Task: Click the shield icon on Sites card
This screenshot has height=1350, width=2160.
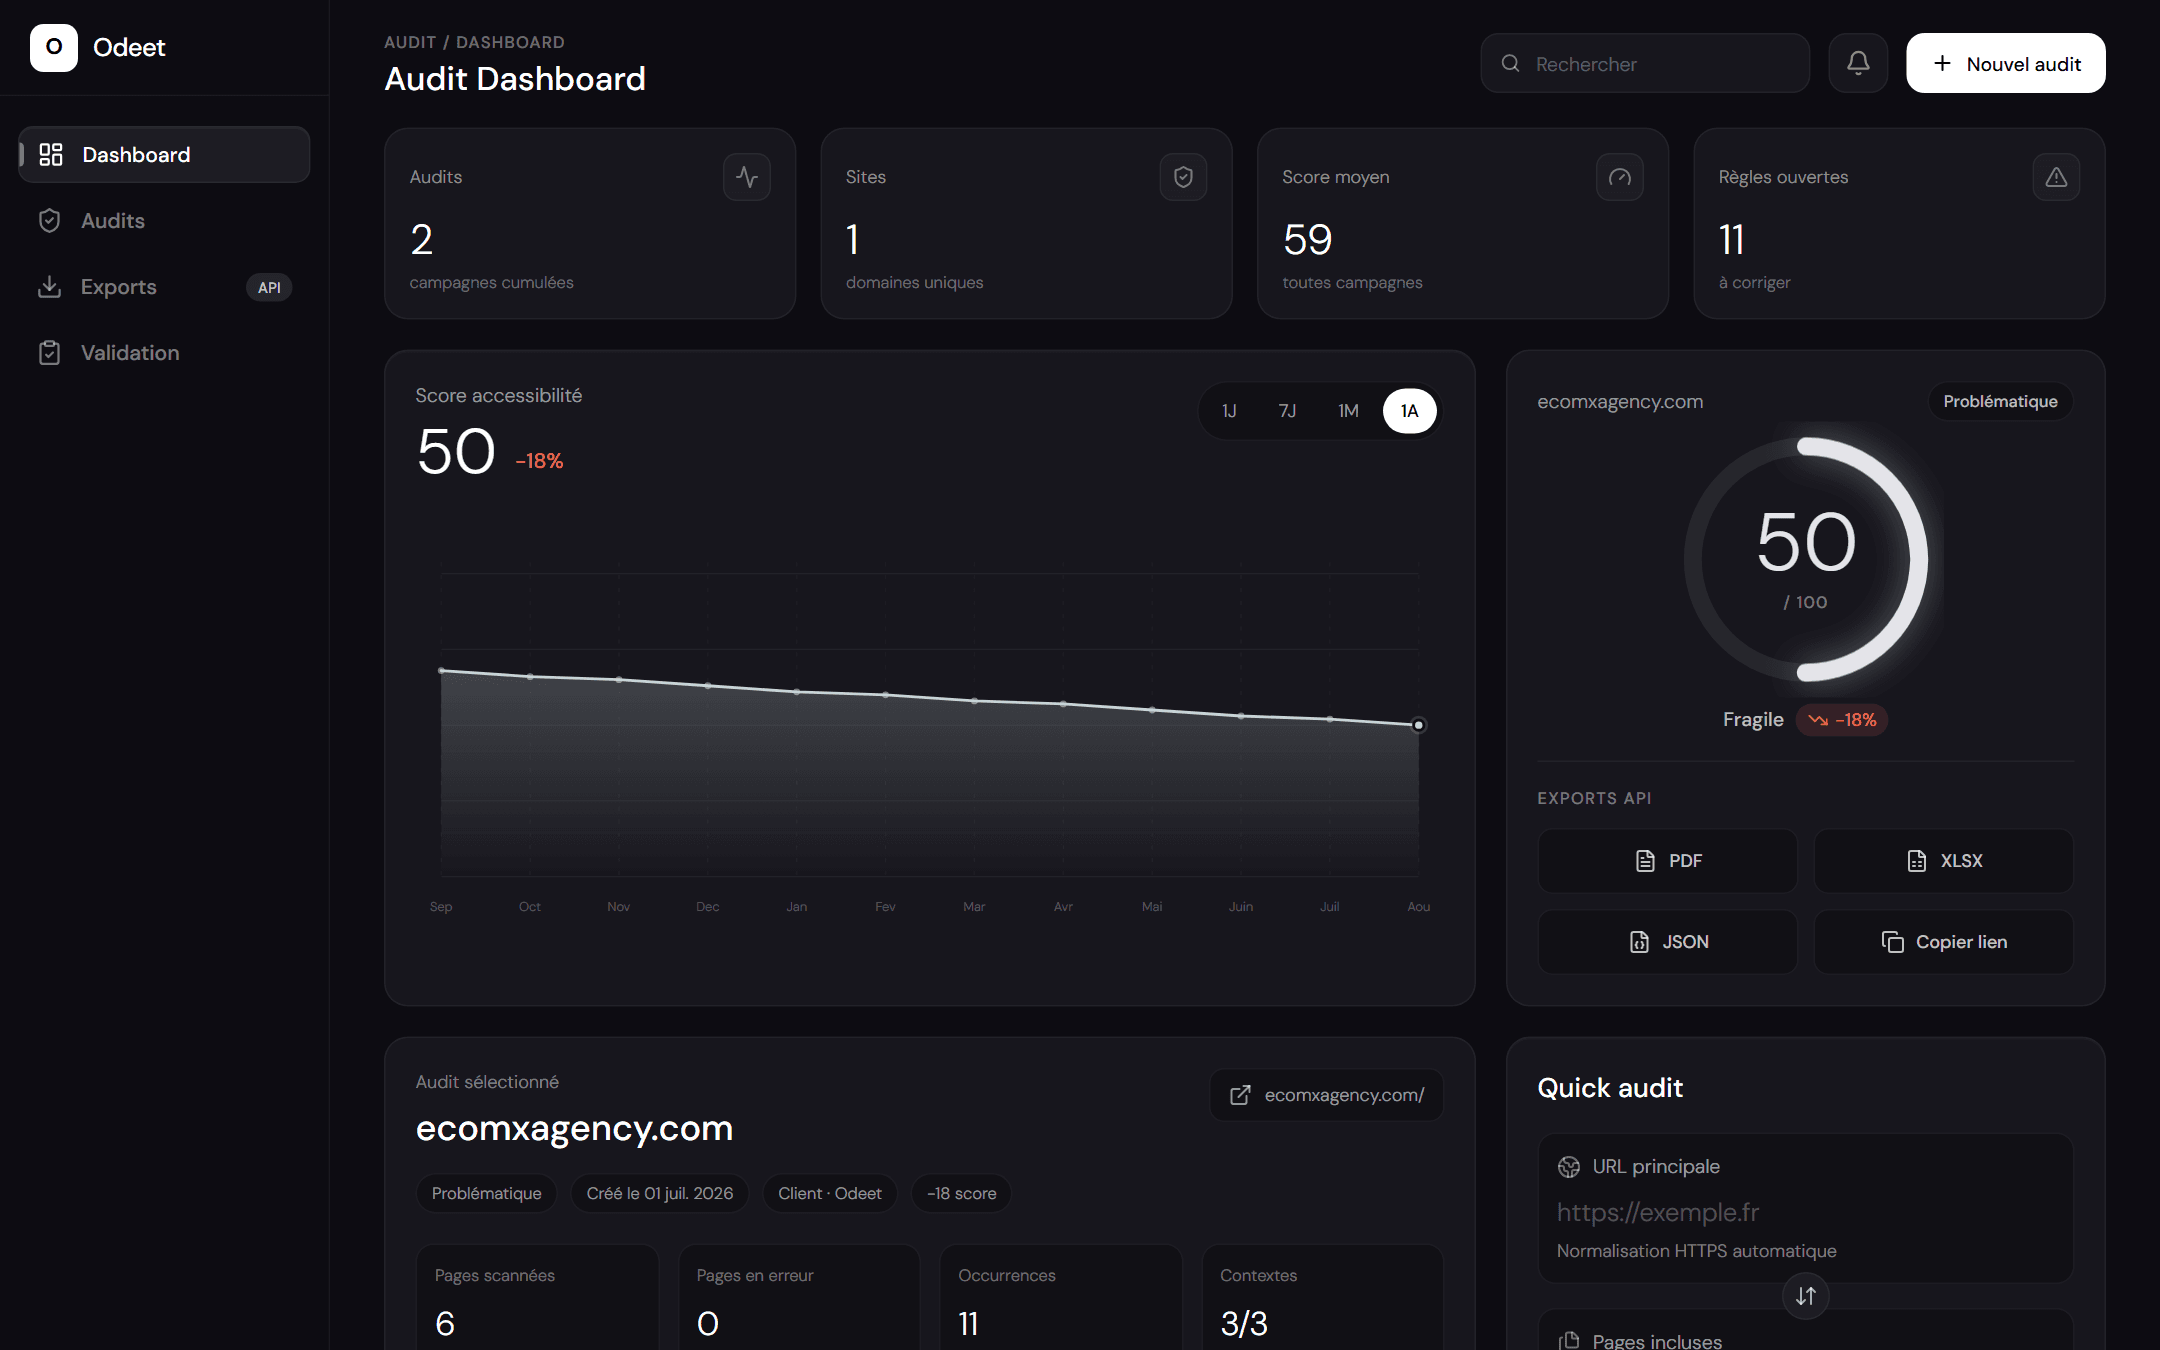Action: 1183,177
